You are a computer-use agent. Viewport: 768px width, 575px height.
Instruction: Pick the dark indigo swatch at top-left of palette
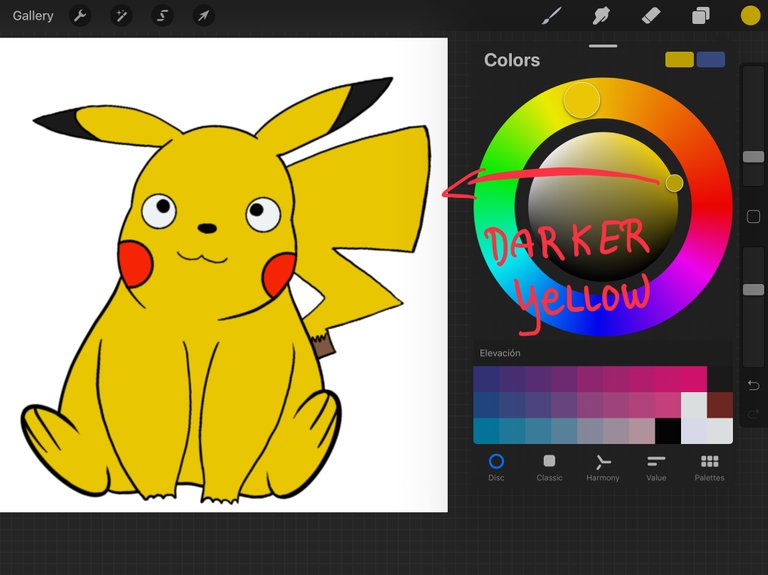pos(486,379)
